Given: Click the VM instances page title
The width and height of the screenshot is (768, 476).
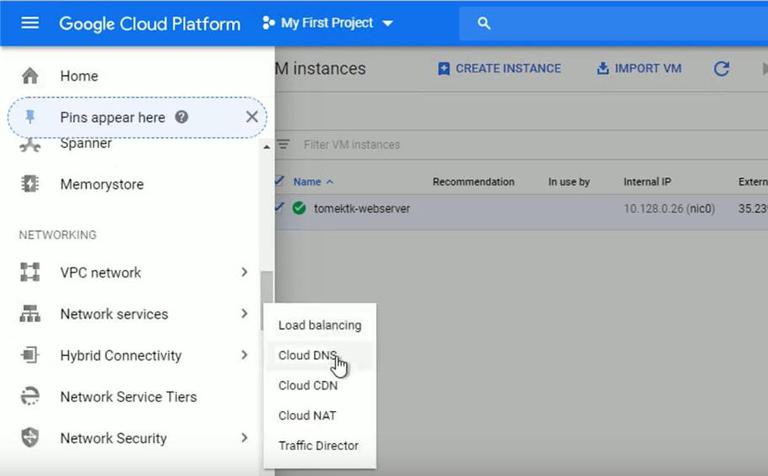Looking at the screenshot, I should [x=320, y=69].
